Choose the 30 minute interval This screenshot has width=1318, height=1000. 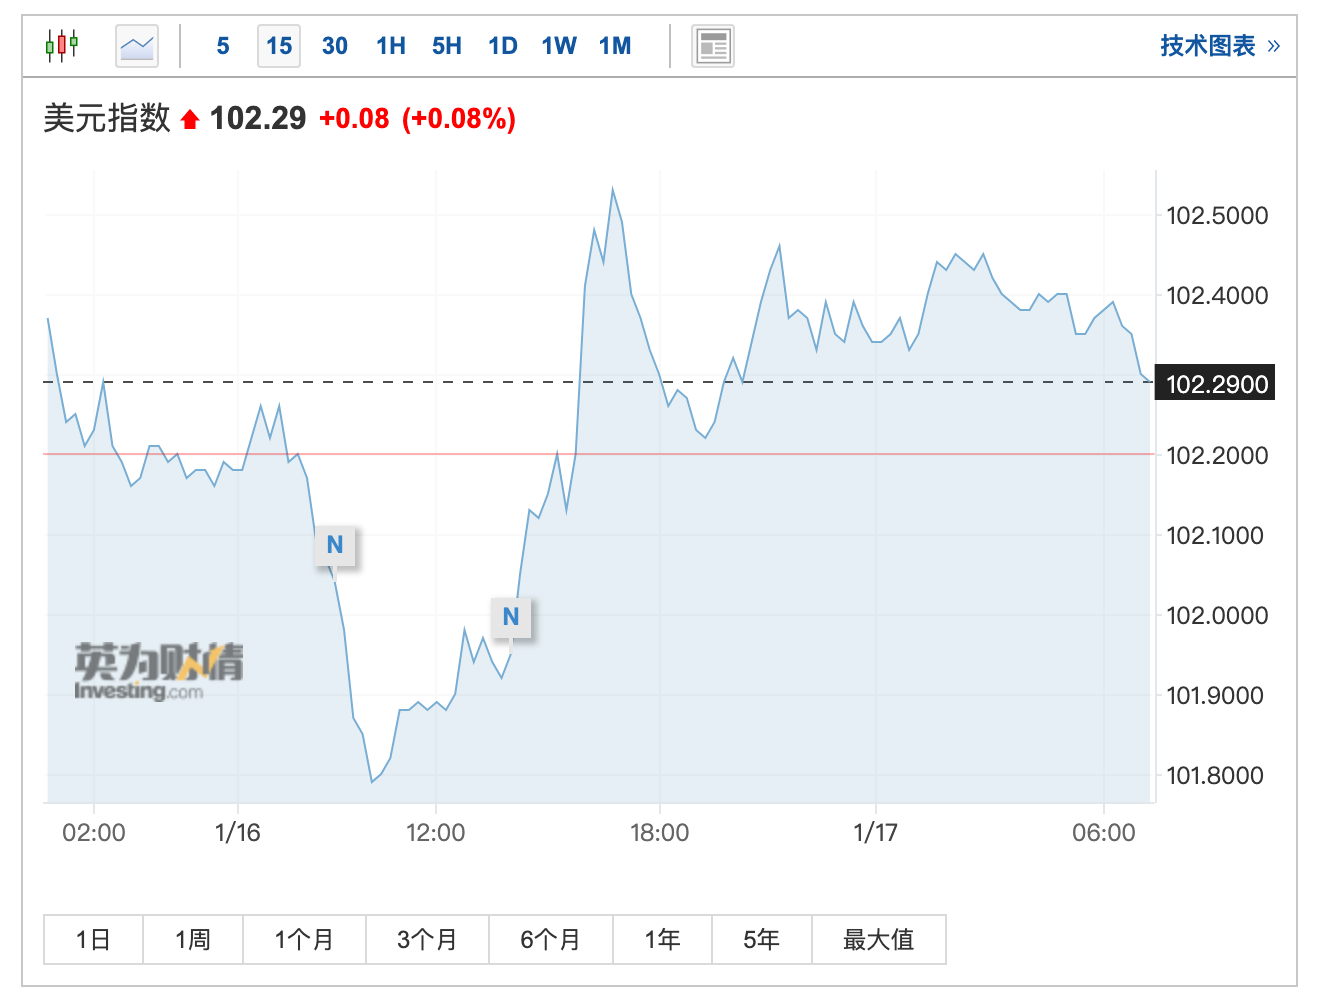click(335, 46)
